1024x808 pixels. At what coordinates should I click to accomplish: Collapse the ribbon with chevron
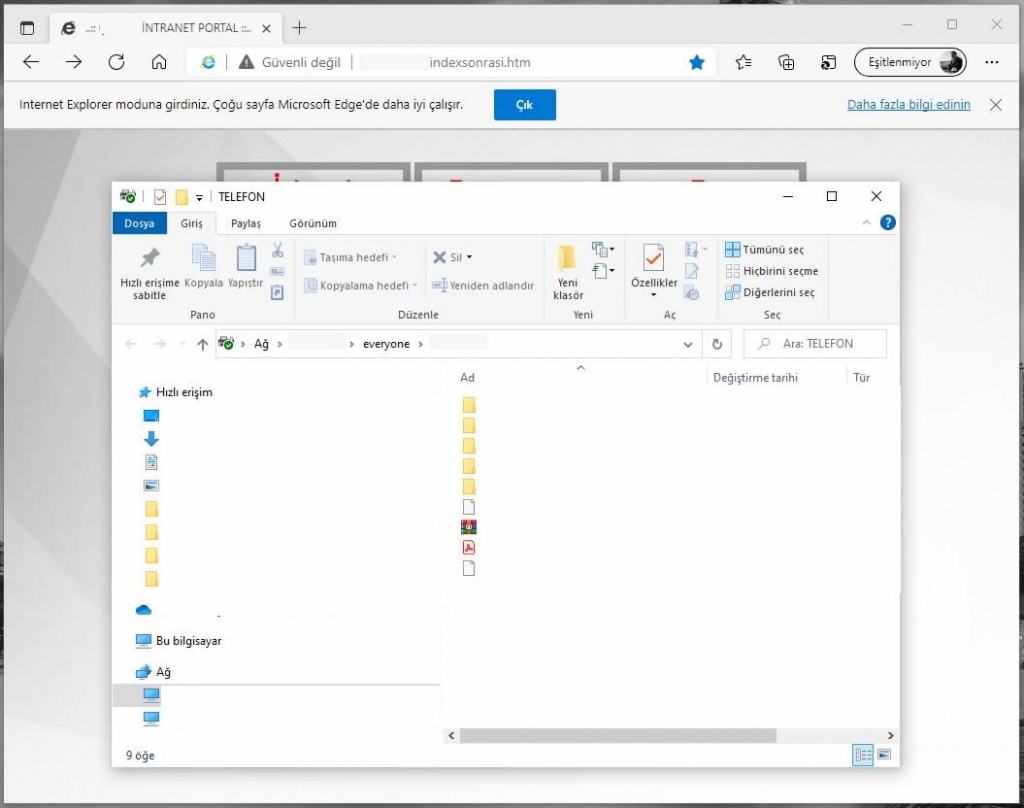pos(866,223)
